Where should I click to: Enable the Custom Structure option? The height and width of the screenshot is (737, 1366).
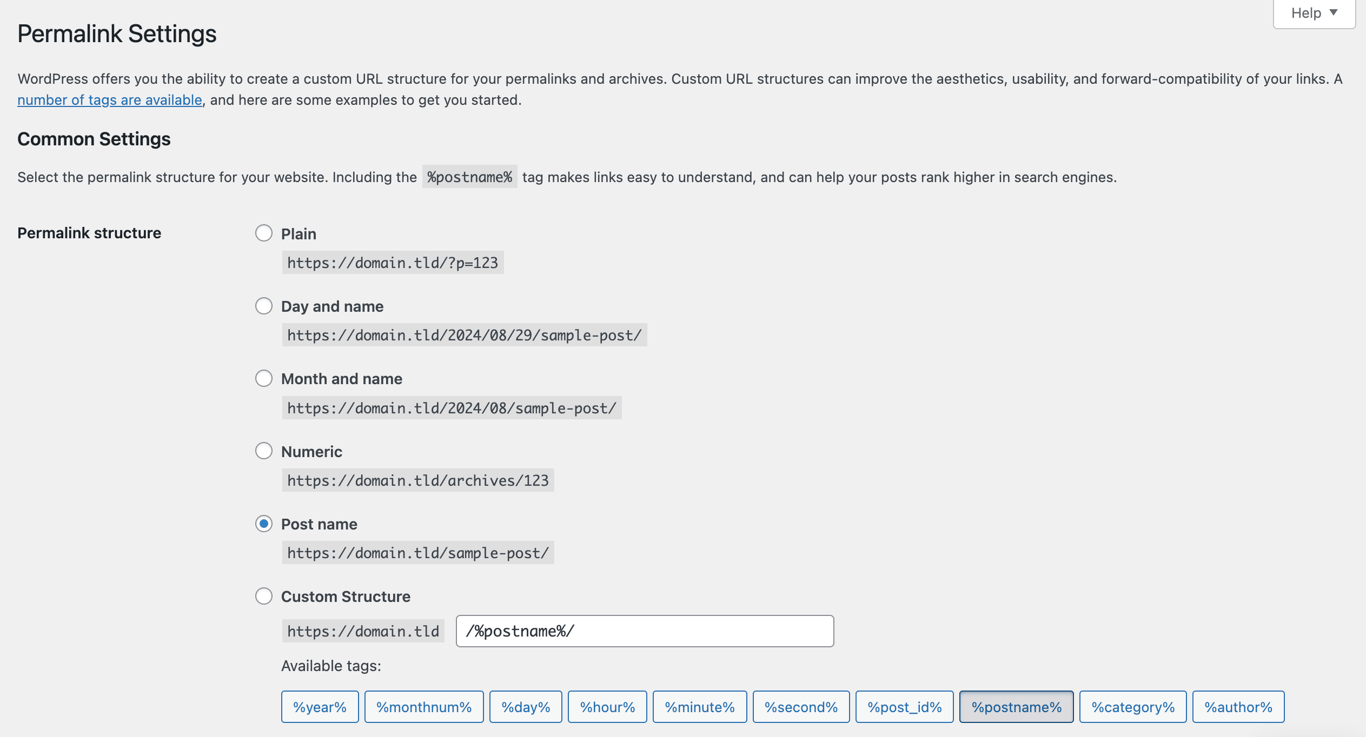click(x=263, y=595)
